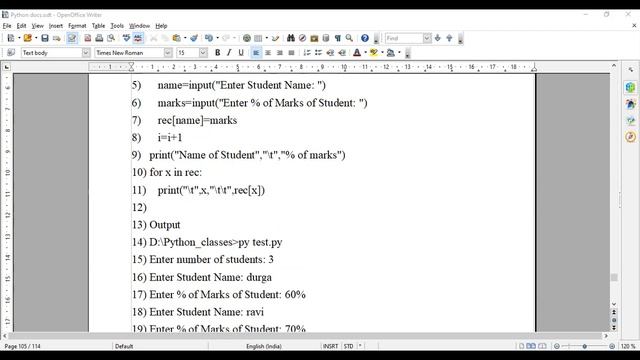Open Page Preview icon

coord(111,38)
